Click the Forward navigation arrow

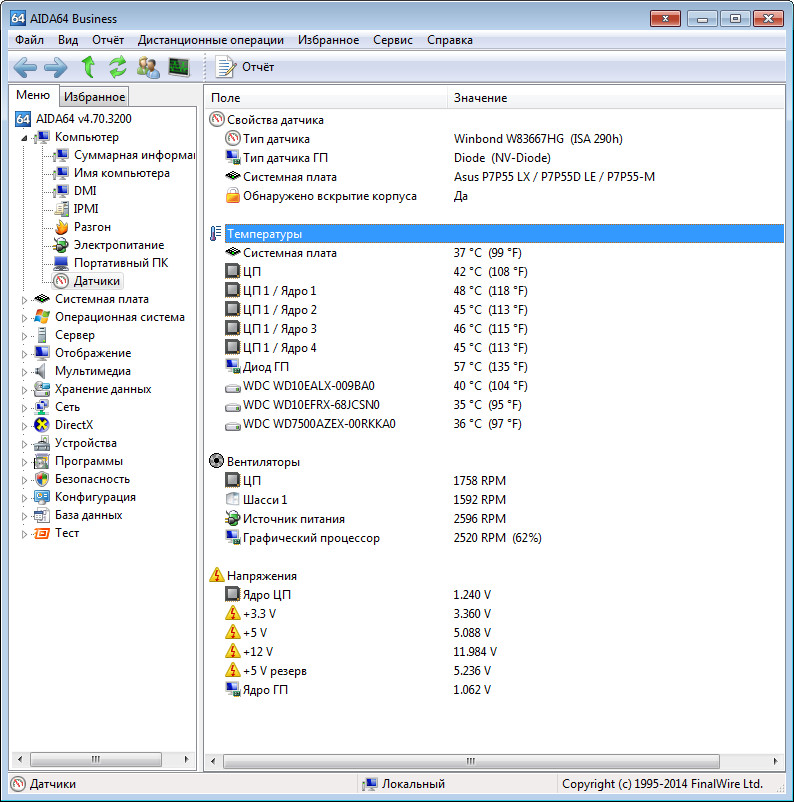click(56, 67)
